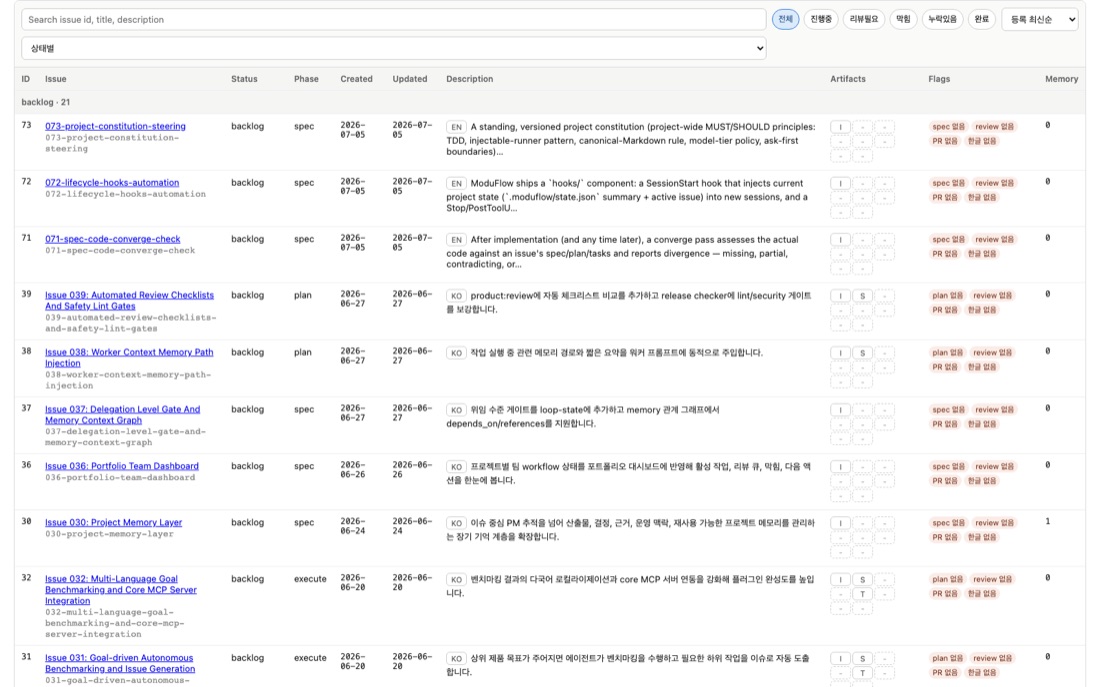This screenshot has width=1100, height=687.
Task: Click the Flags column header
Action: [x=939, y=79]
